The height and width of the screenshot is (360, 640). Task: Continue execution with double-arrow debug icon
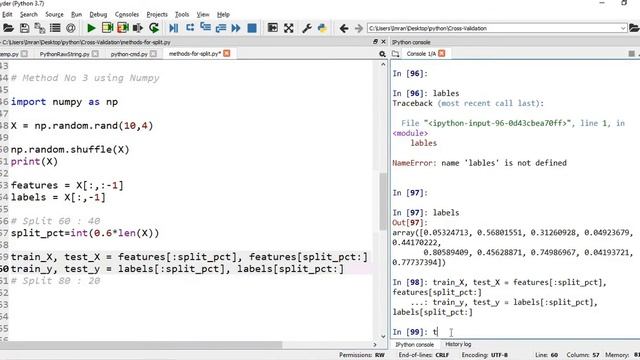[236, 28]
